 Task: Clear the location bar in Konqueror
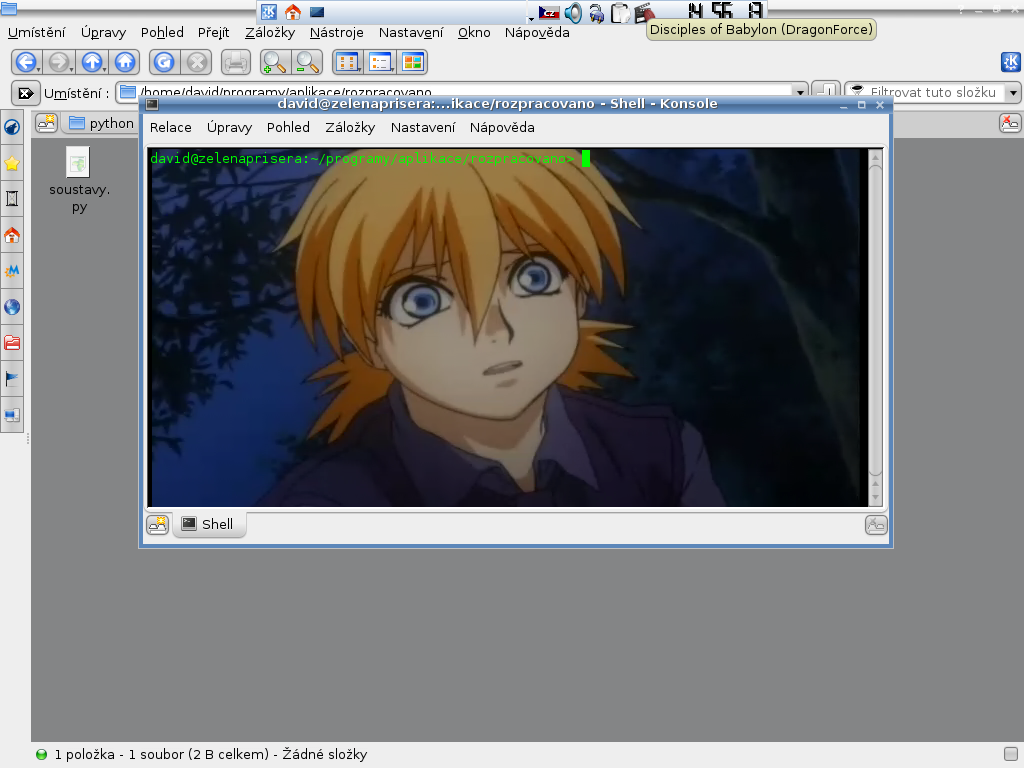click(25, 93)
